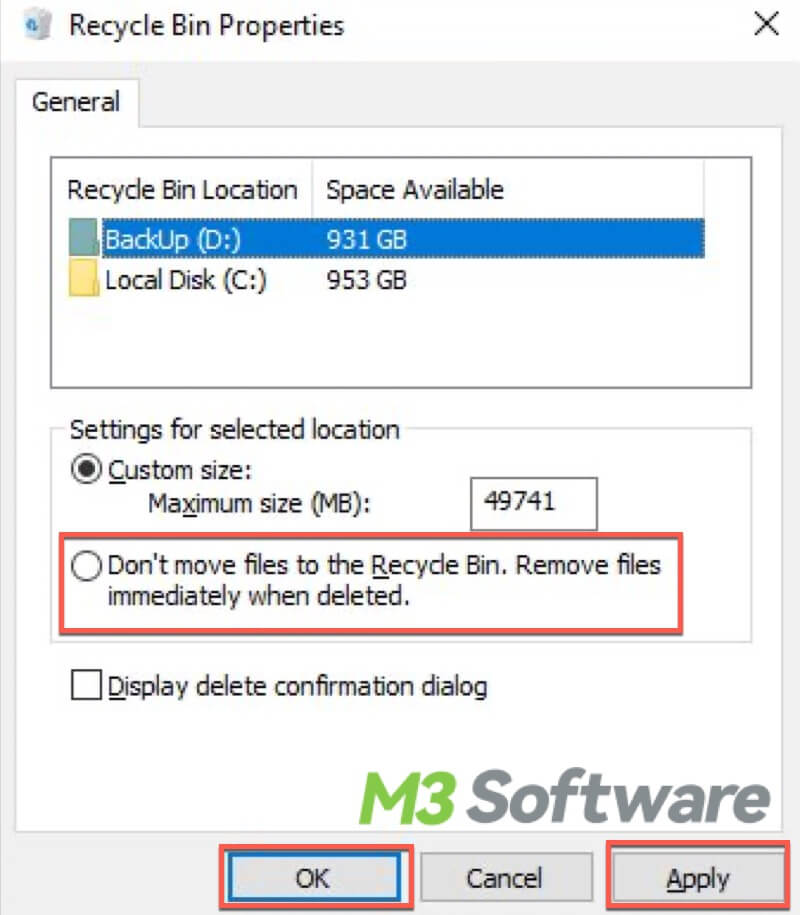The width and height of the screenshot is (800, 915).
Task: Focus the Maximum size (MB) input field
Action: tap(534, 504)
